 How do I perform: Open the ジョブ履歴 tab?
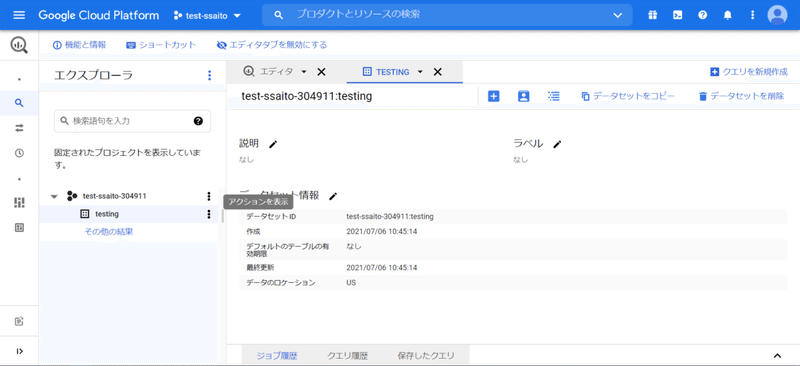pos(277,356)
